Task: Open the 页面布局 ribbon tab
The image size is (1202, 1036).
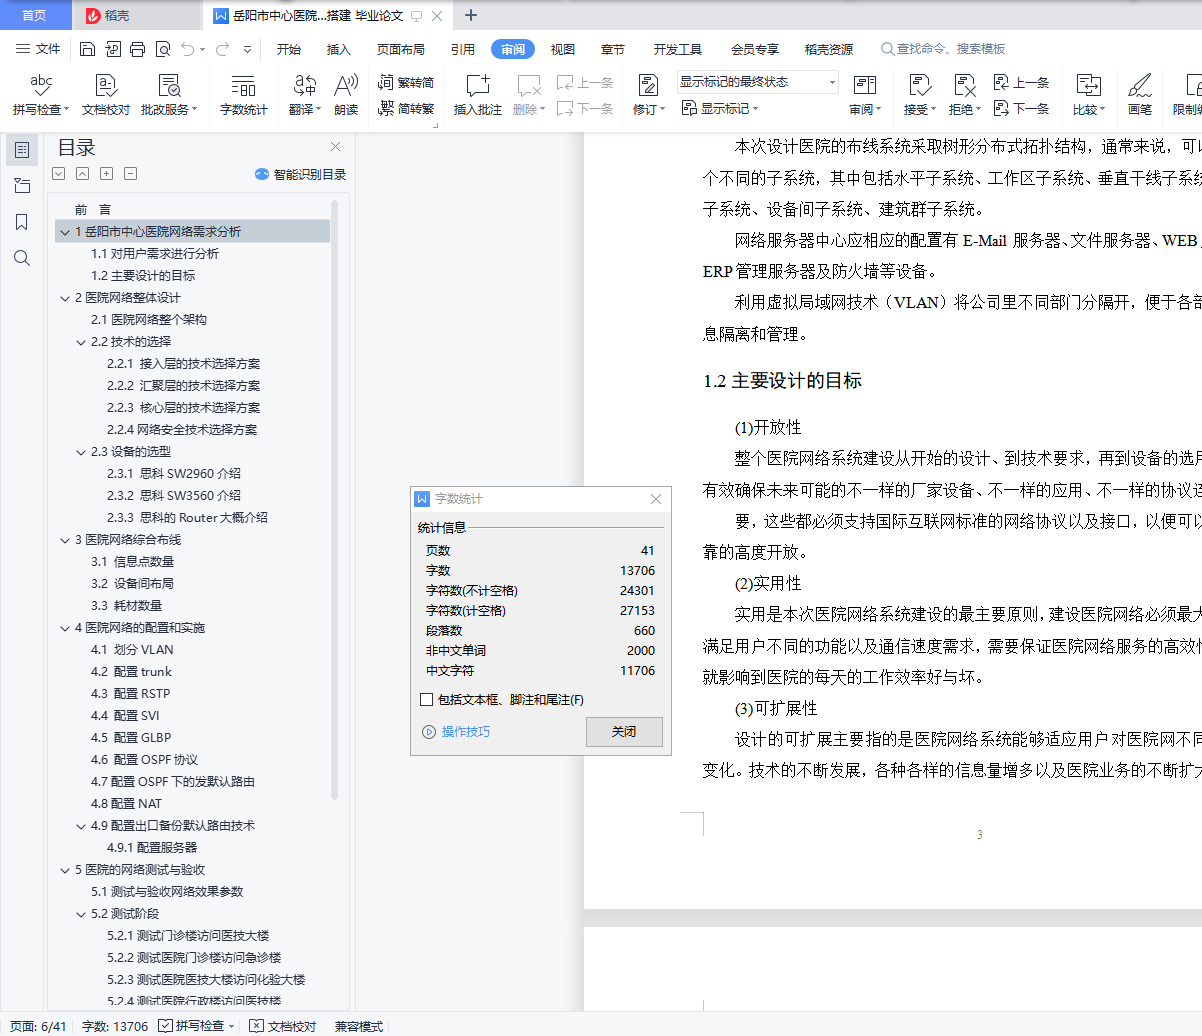Action: click(x=401, y=49)
